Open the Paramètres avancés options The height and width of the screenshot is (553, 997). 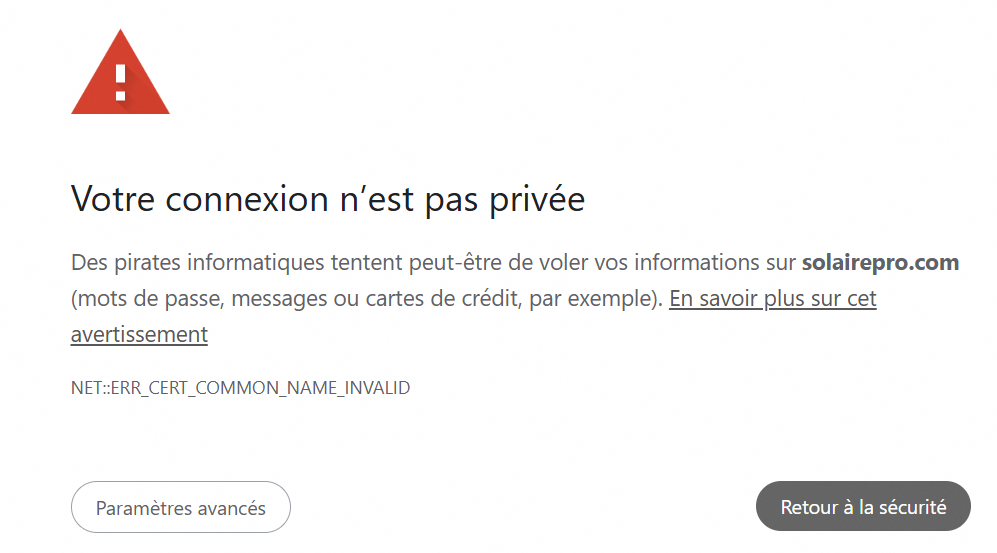pyautogui.click(x=180, y=508)
